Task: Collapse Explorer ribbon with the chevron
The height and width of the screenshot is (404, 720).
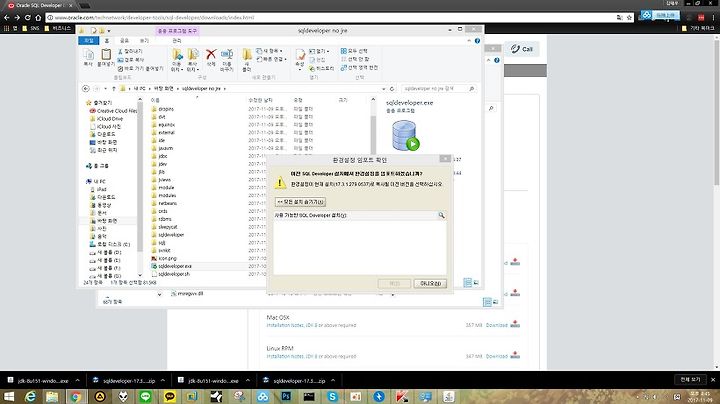Action: point(469,41)
